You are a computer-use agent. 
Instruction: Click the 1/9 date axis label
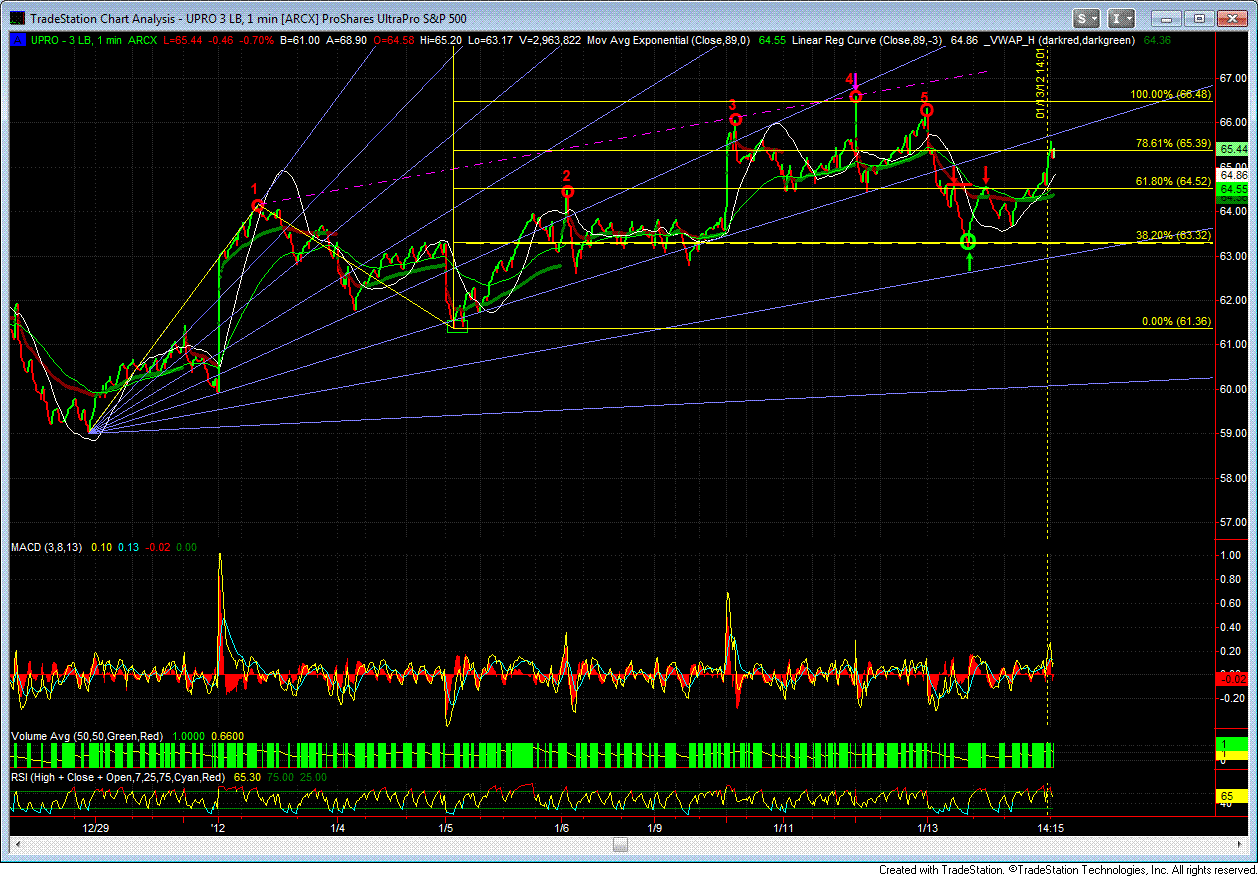(655, 828)
